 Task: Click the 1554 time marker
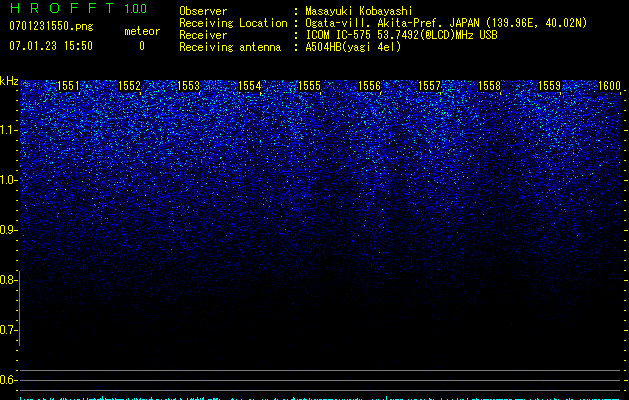[x=250, y=86]
